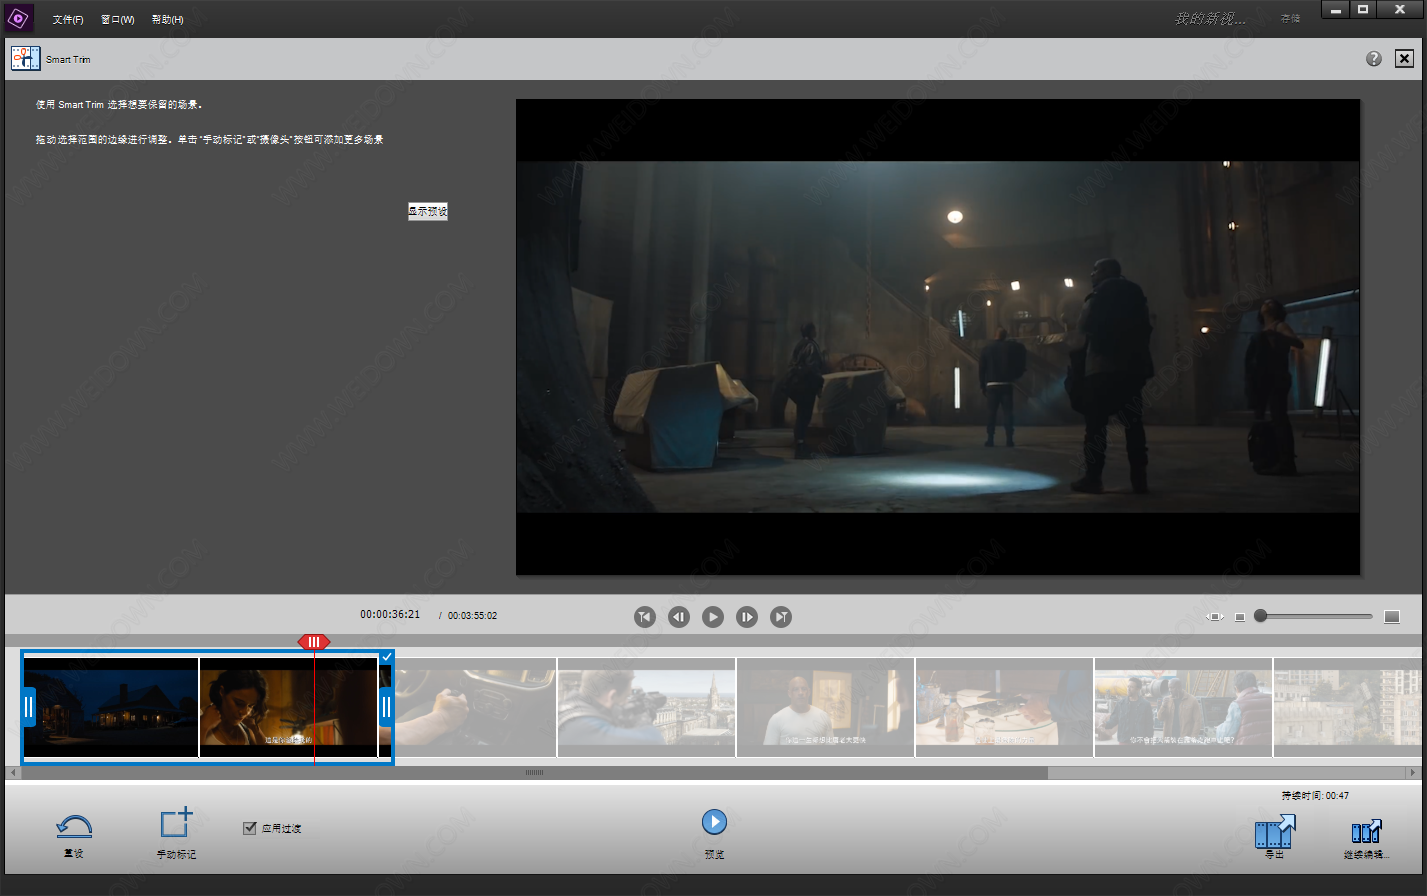
Task: Click the video monitor preview area
Action: tap(938, 337)
